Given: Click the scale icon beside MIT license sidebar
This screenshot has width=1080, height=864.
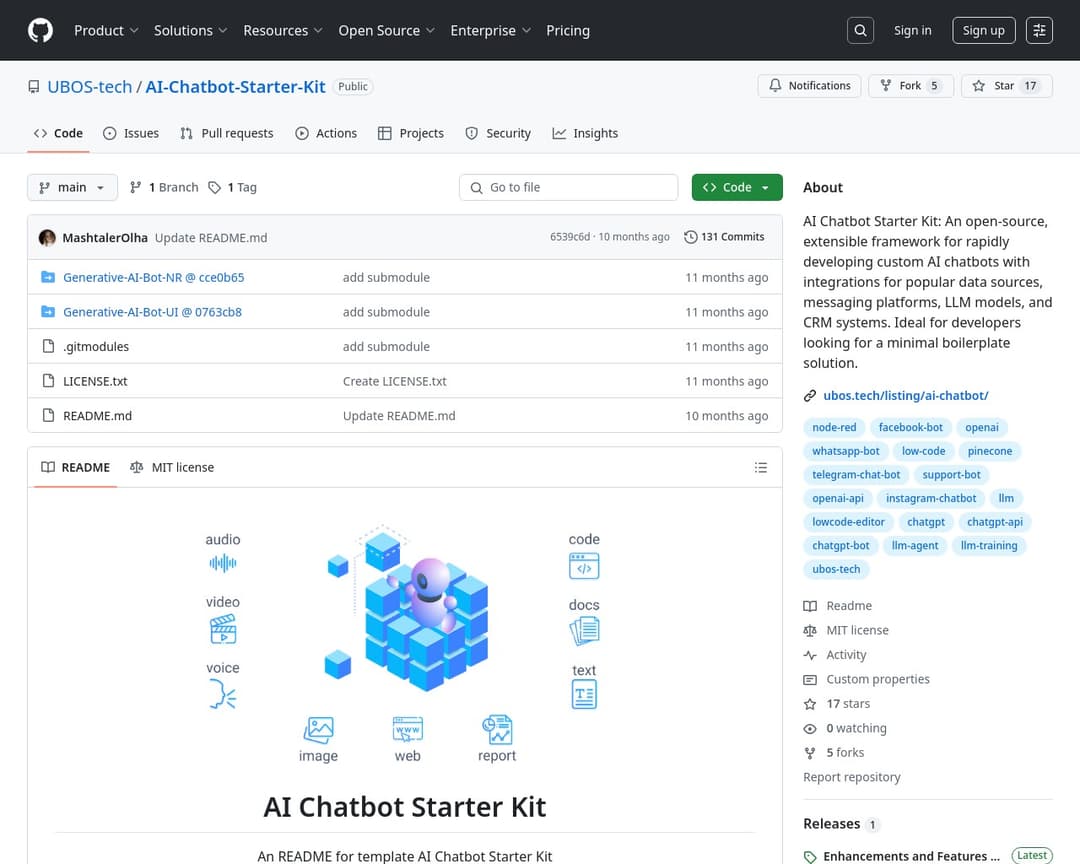Looking at the screenshot, I should pos(810,630).
